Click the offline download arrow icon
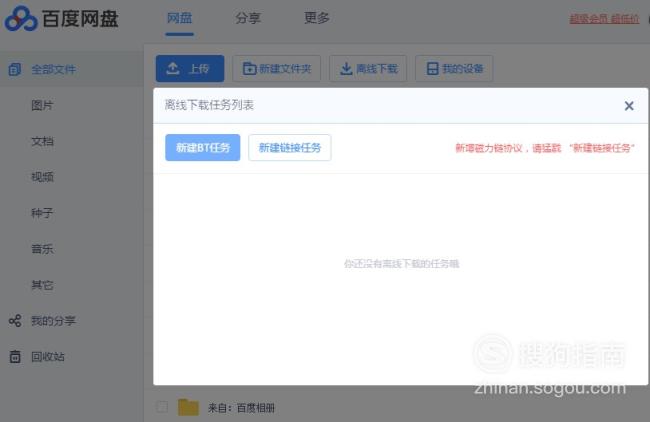650x422 pixels. point(346,68)
